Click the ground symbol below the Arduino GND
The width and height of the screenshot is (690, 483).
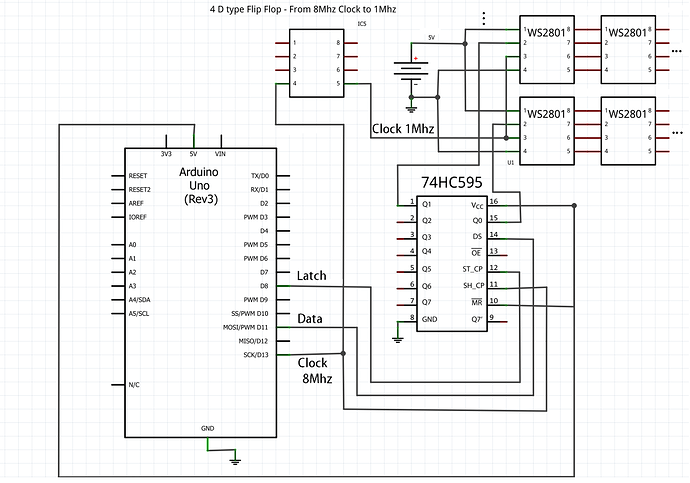click(x=235, y=461)
